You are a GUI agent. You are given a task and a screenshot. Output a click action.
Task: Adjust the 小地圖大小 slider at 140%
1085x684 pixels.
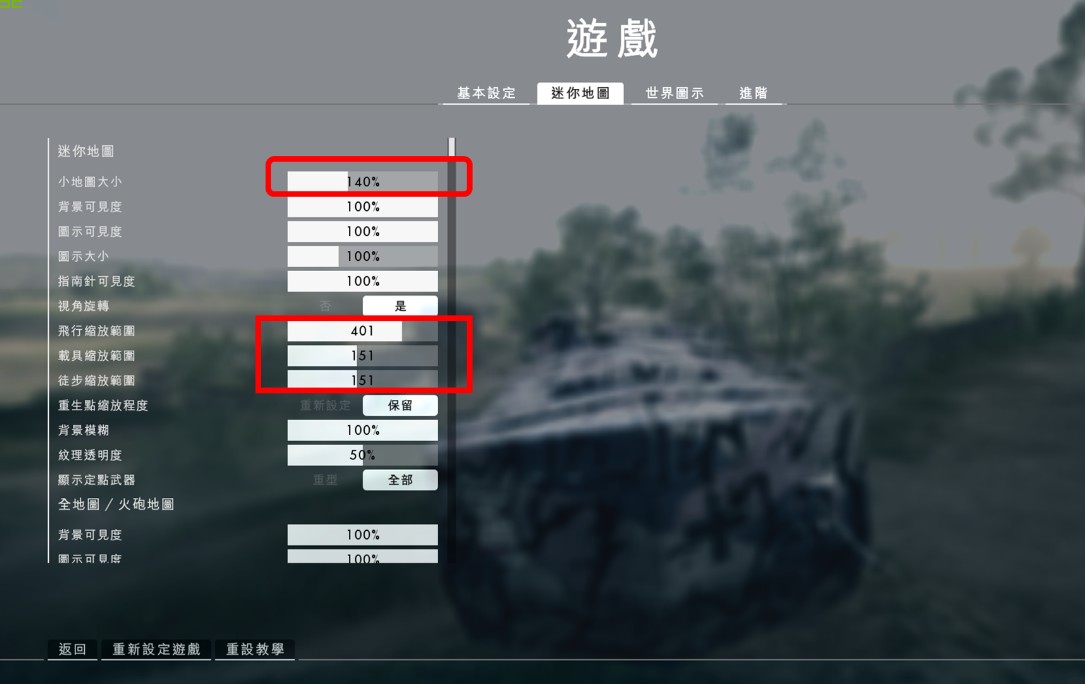(363, 181)
